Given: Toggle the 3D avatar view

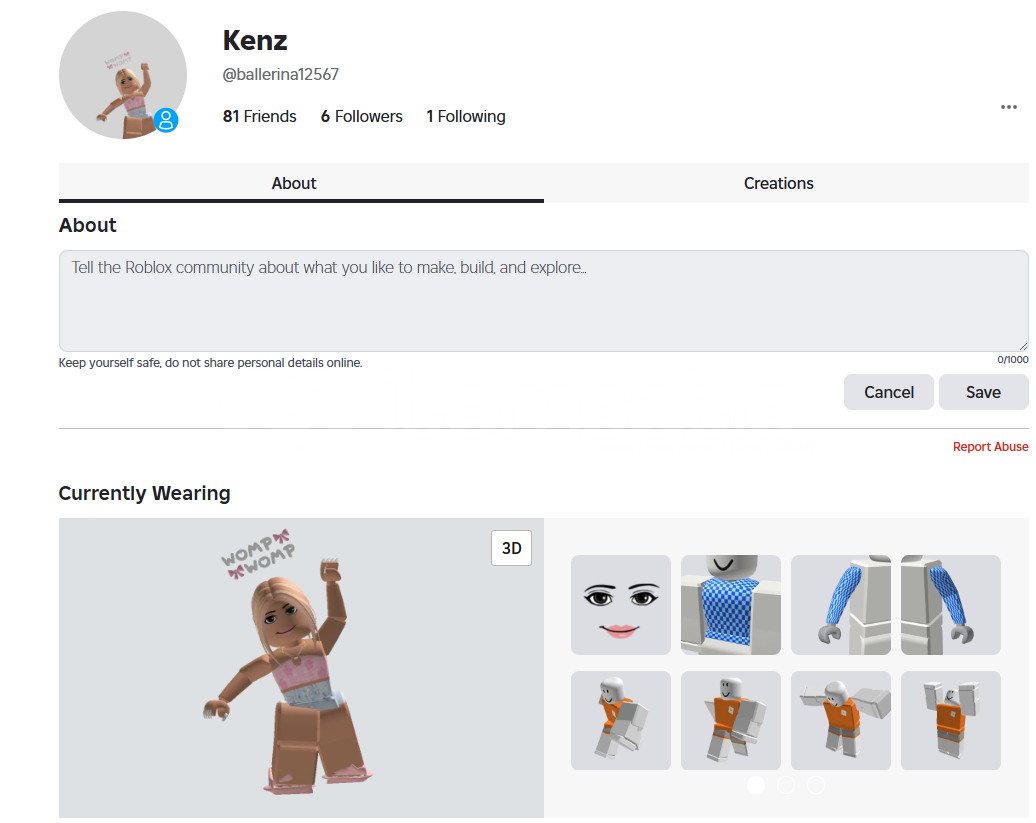Looking at the screenshot, I should (511, 548).
